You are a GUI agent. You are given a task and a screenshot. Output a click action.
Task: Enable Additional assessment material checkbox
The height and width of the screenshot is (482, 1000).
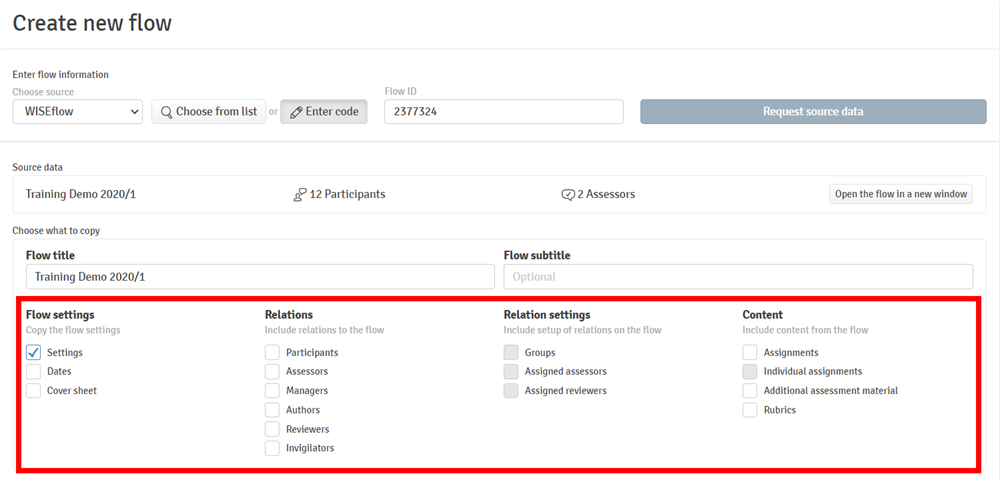tap(750, 391)
